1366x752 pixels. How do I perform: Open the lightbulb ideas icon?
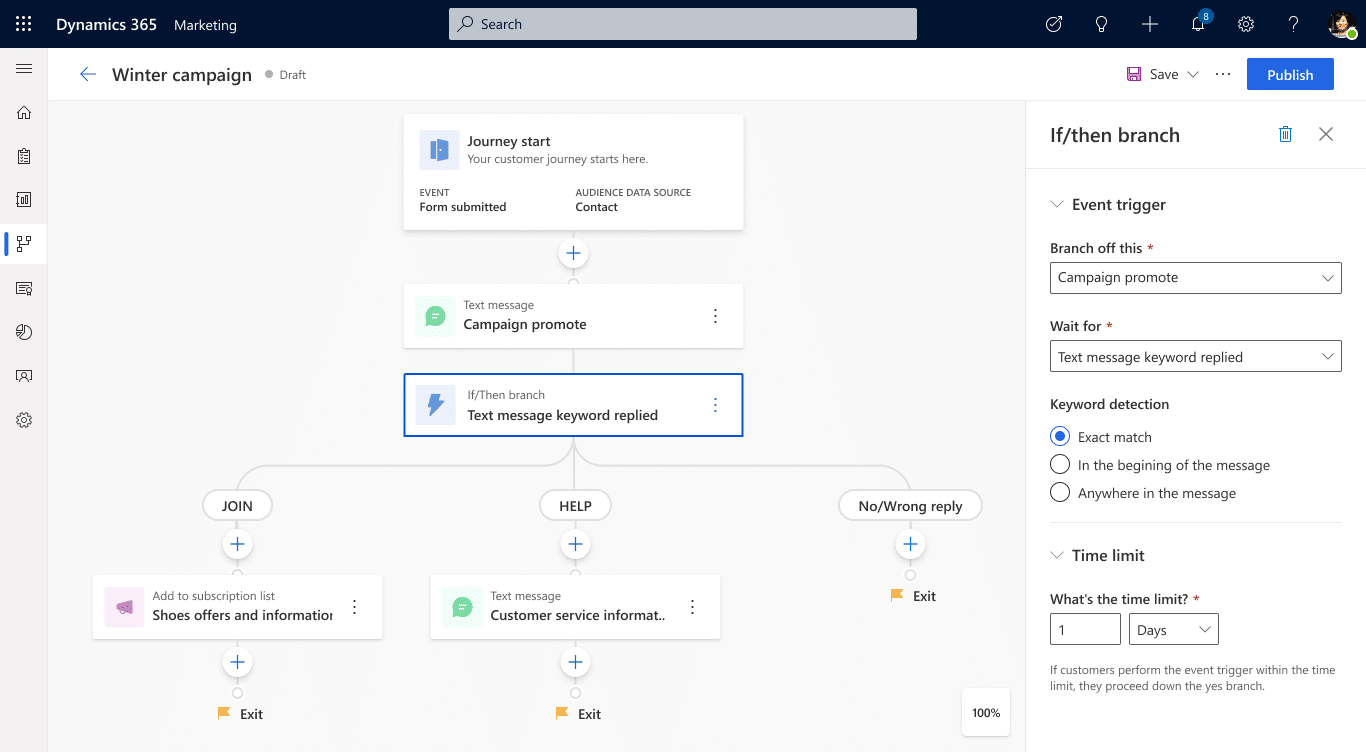pyautogui.click(x=1102, y=25)
